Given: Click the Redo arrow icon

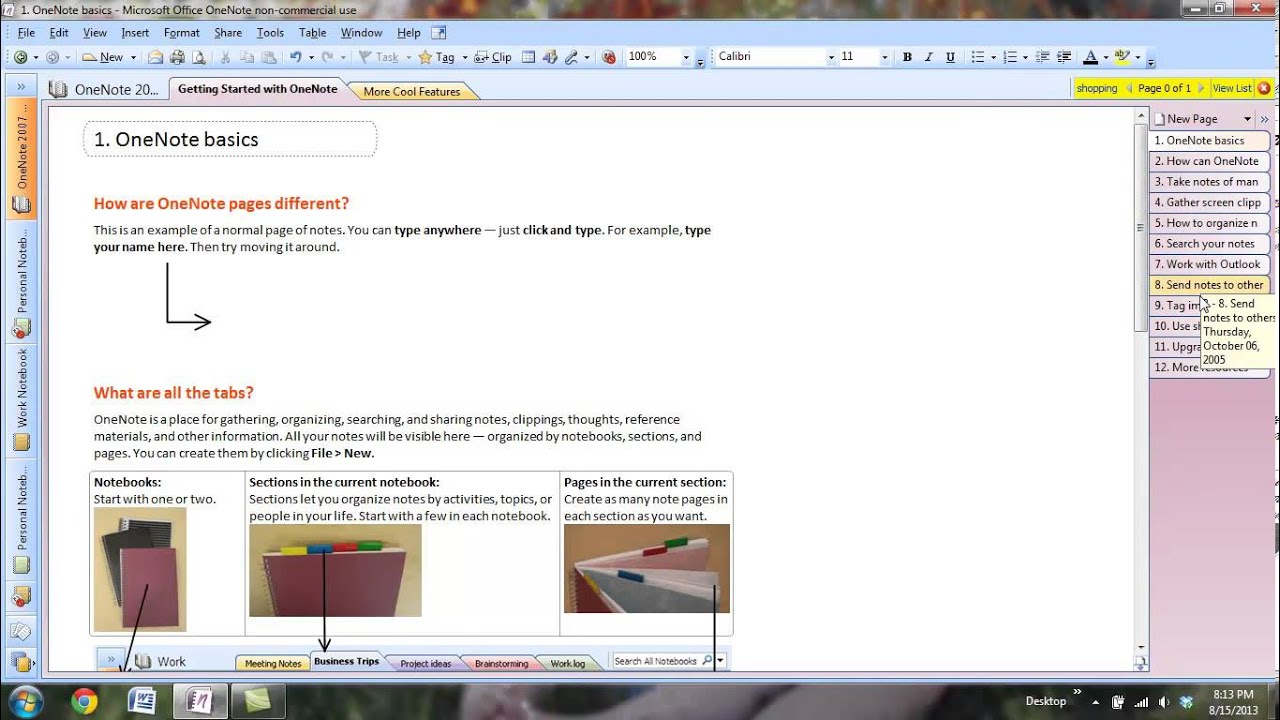Looking at the screenshot, I should coord(328,57).
